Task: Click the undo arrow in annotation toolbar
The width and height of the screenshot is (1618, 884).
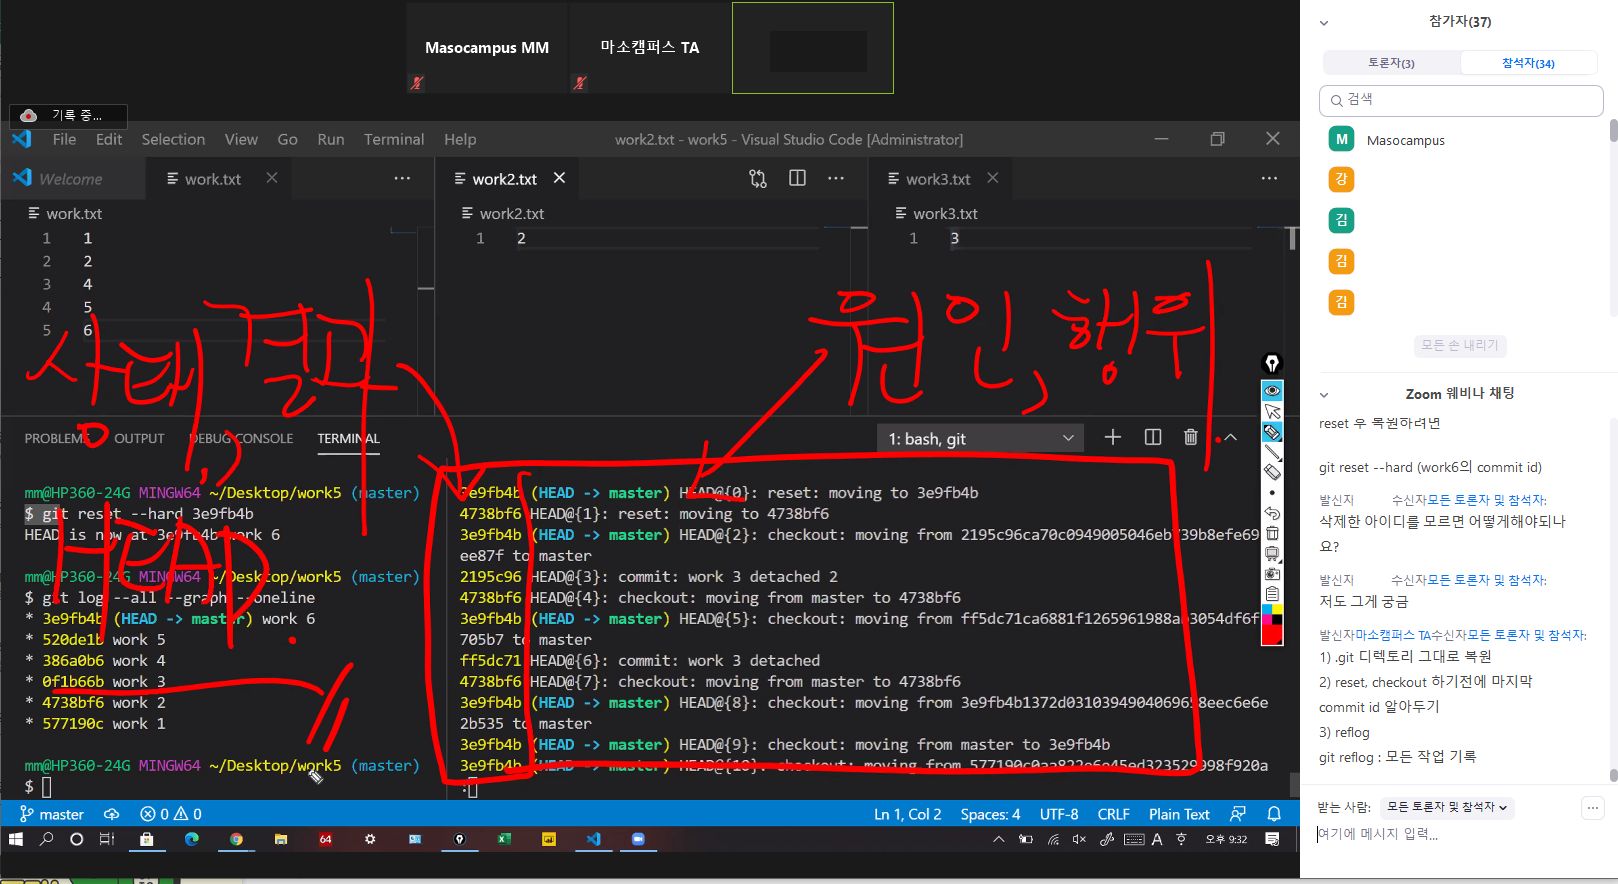Action: [1272, 513]
